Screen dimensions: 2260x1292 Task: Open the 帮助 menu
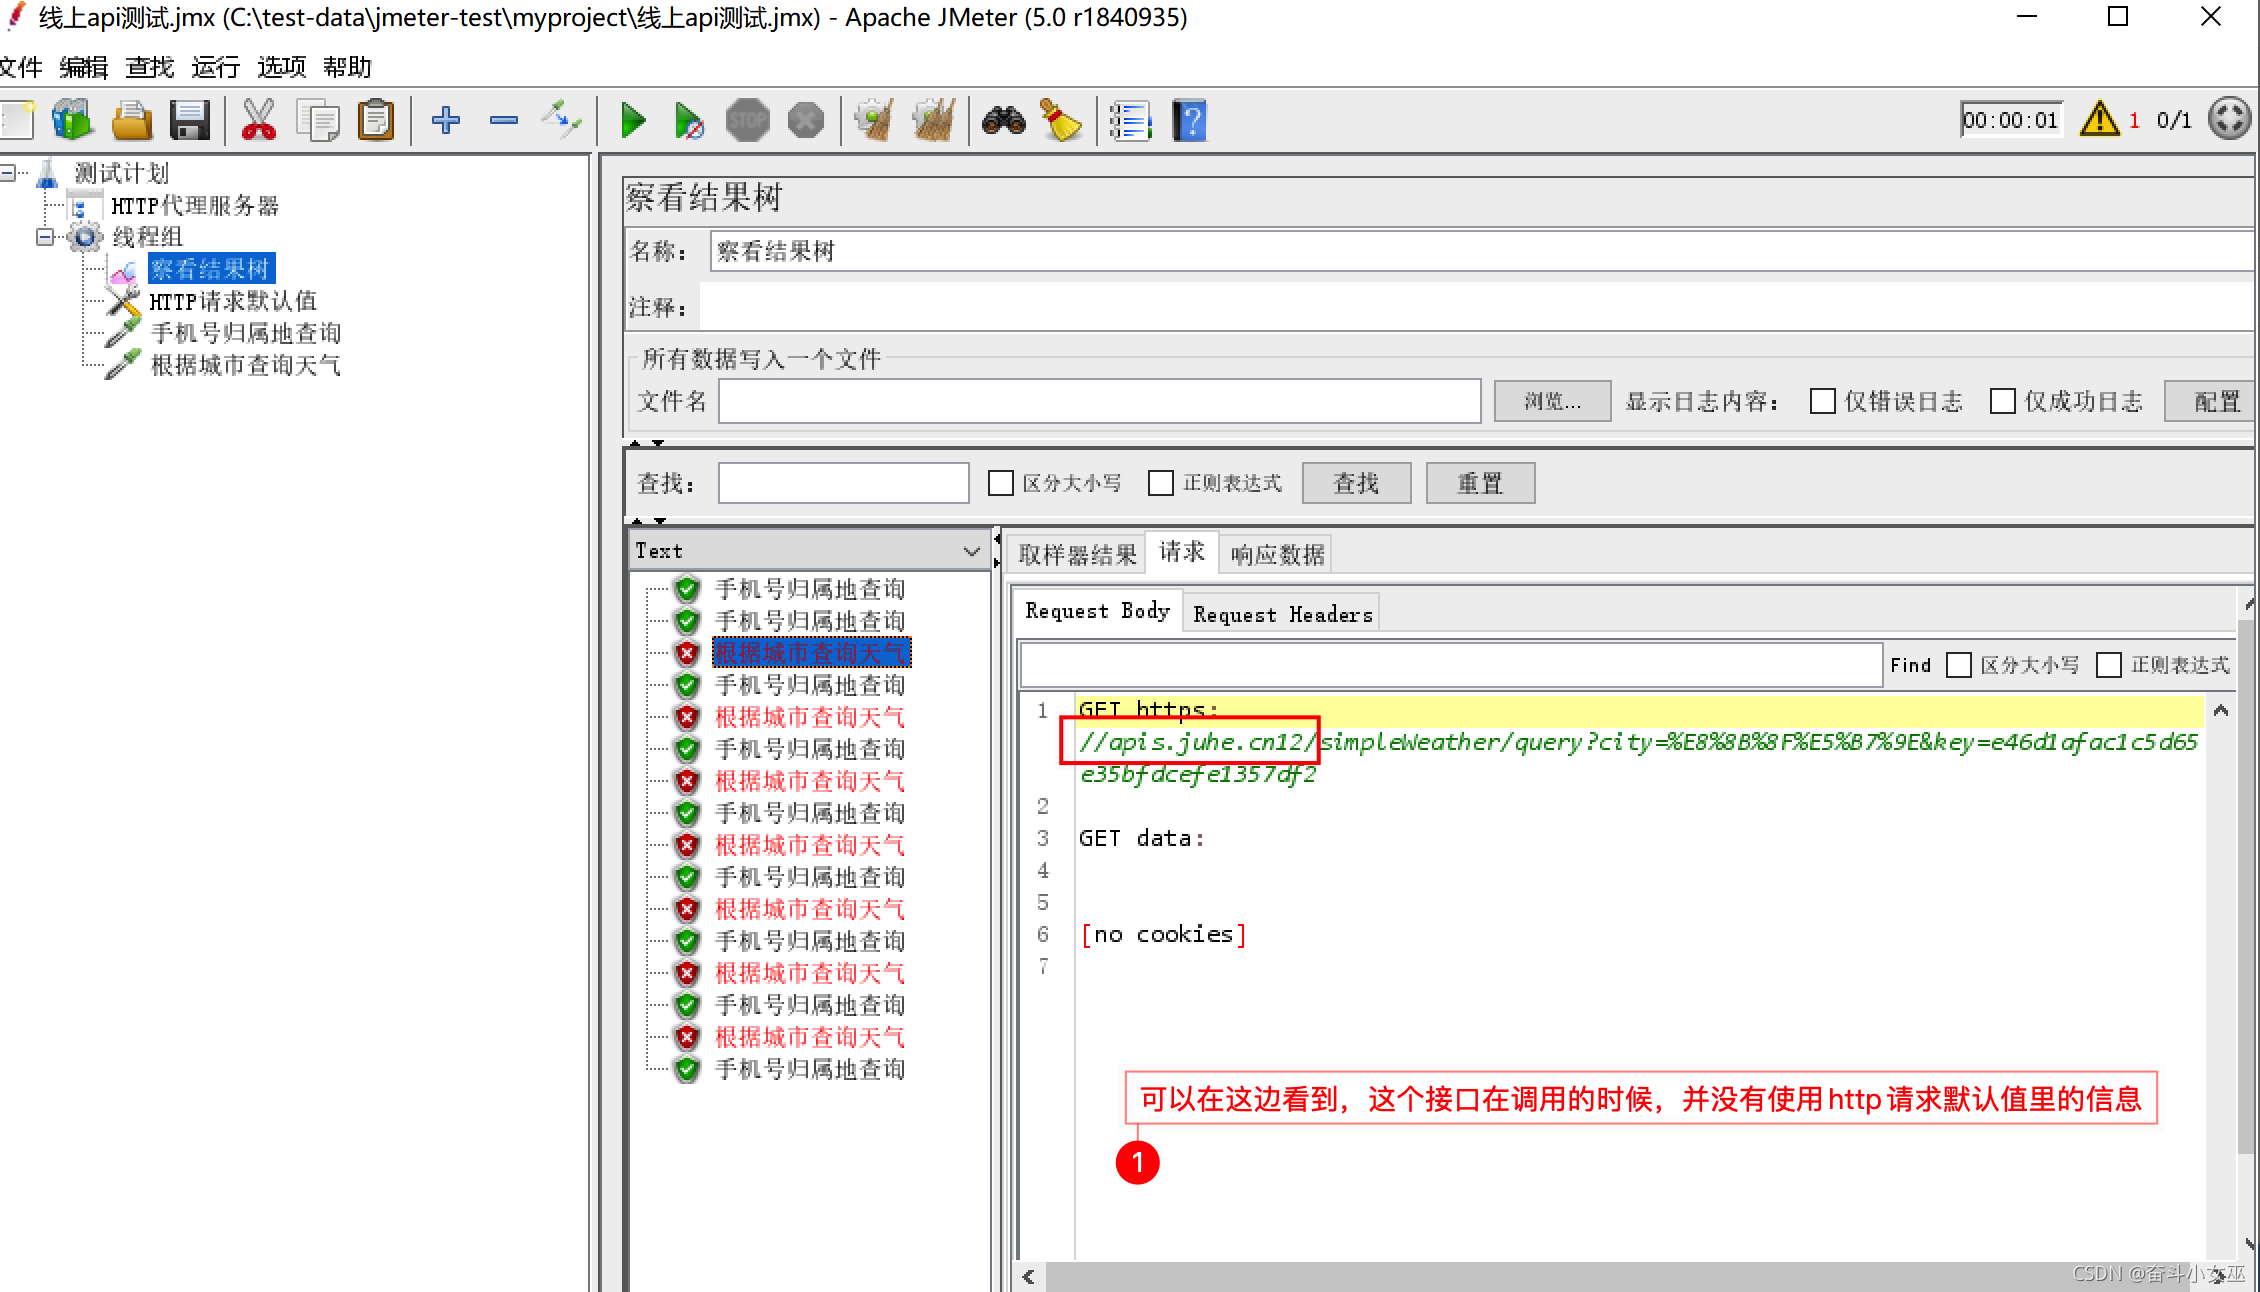(x=347, y=67)
